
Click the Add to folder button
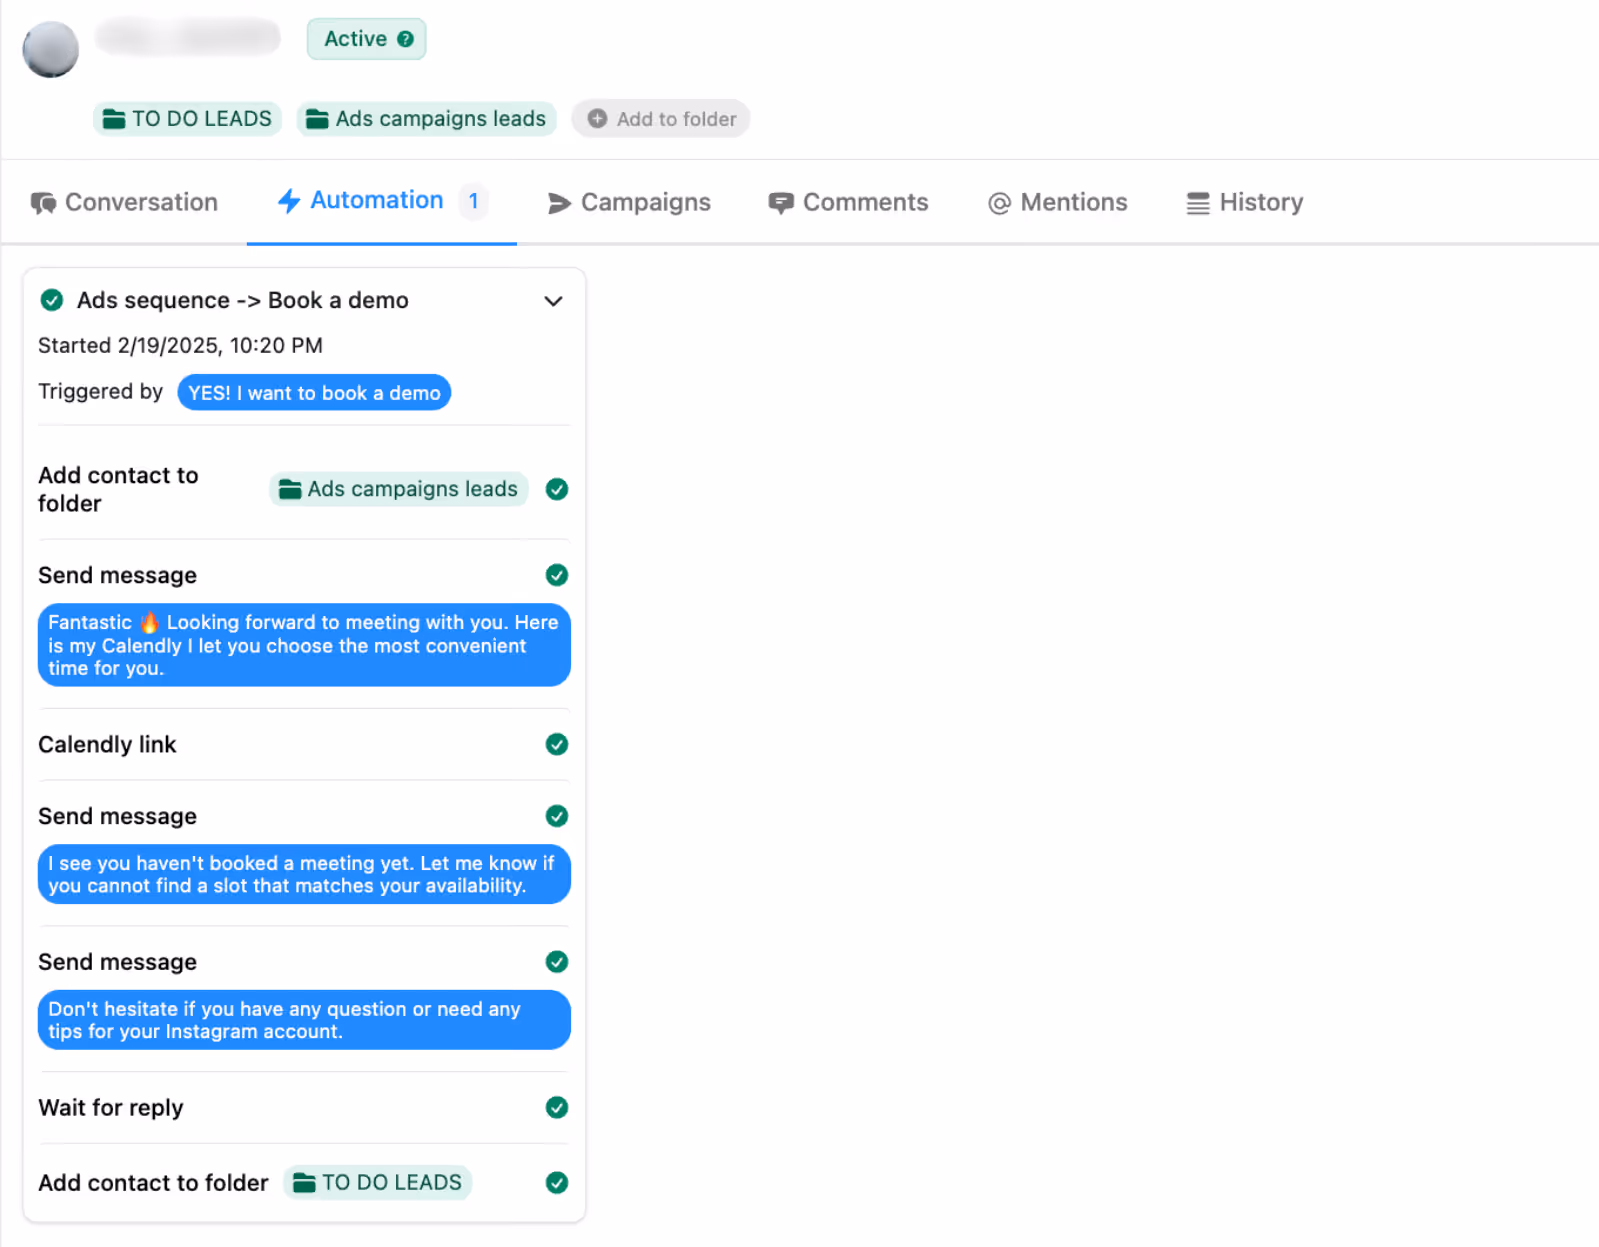(x=661, y=119)
